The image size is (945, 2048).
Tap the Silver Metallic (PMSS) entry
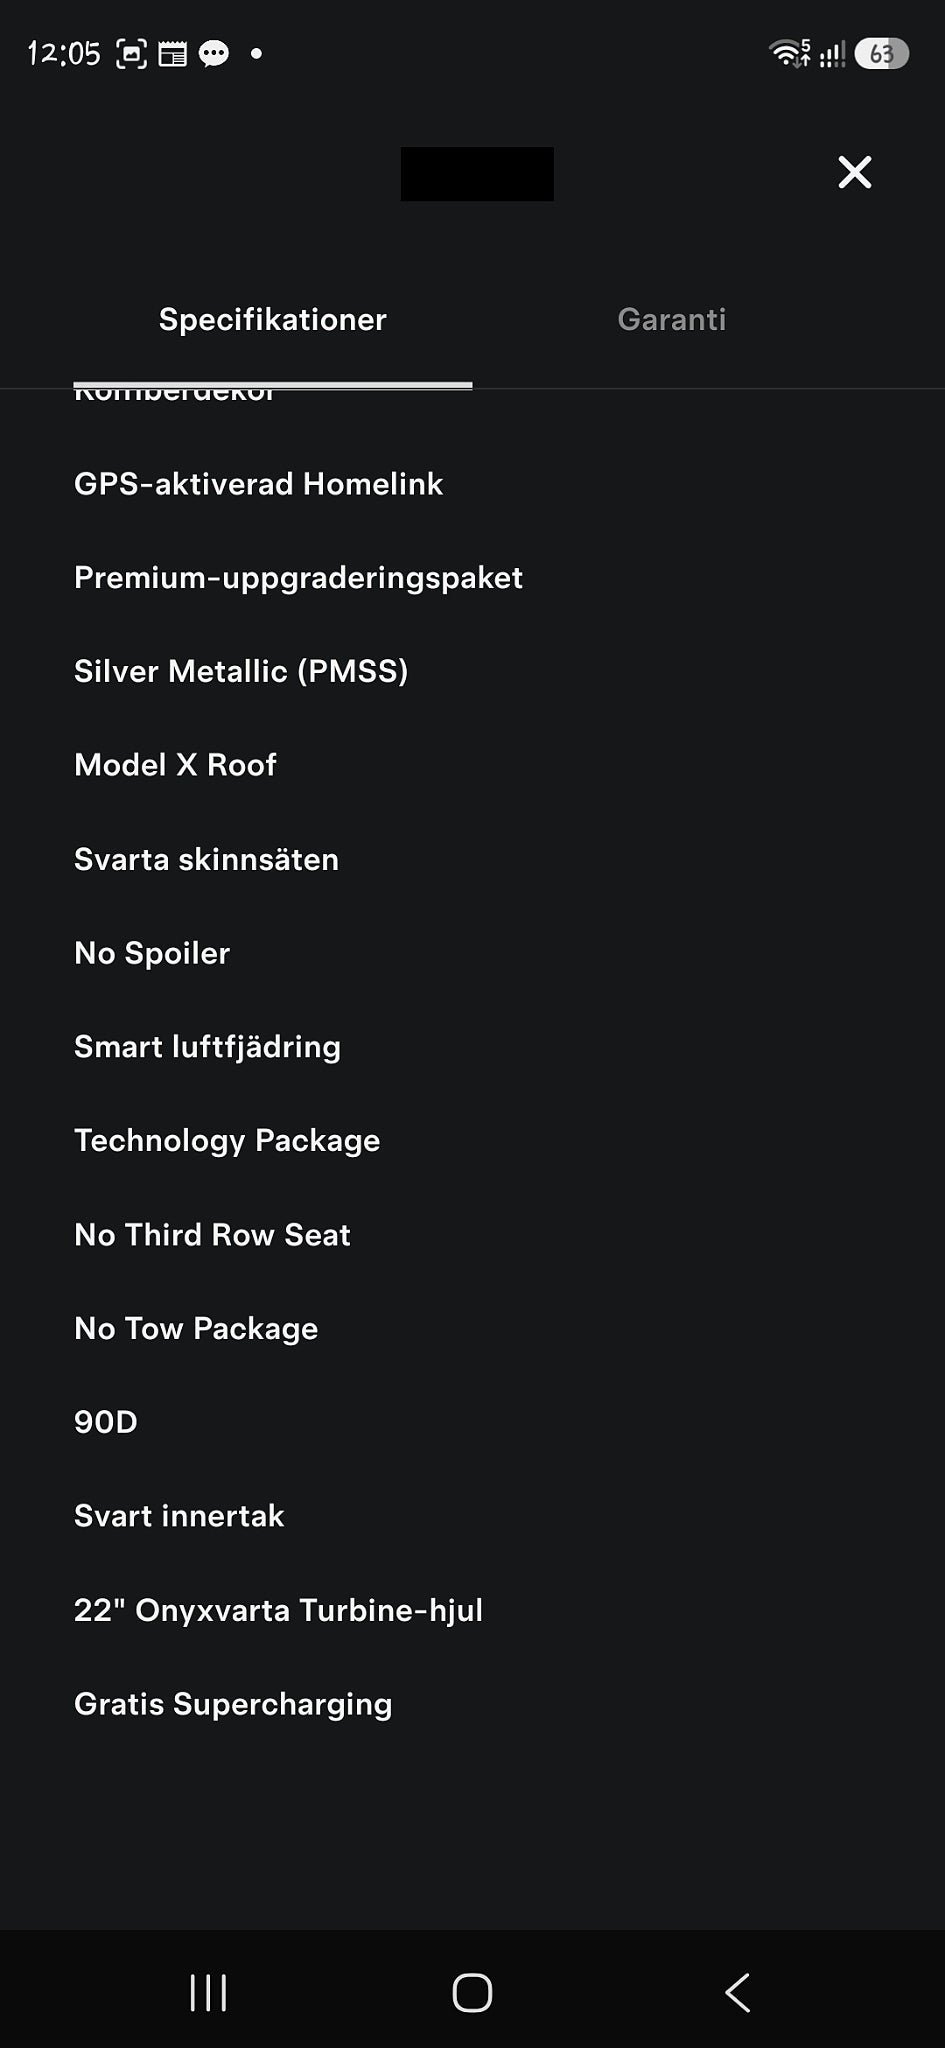241,671
